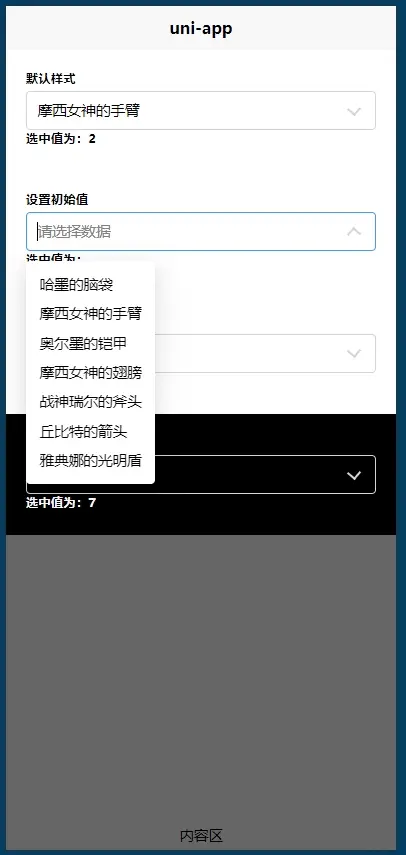Screen dimensions: 406x855
Task: Click the white chevron in the black section select
Action: click(x=354, y=475)
